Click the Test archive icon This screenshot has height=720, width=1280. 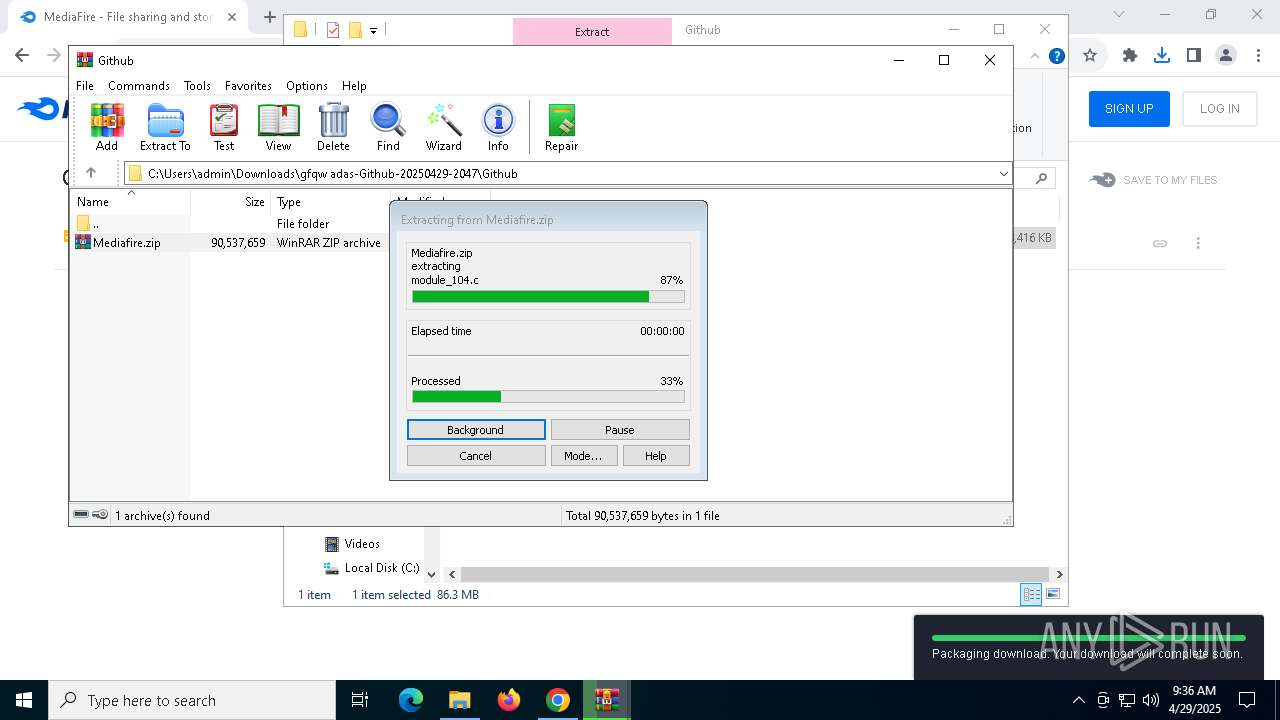[224, 127]
